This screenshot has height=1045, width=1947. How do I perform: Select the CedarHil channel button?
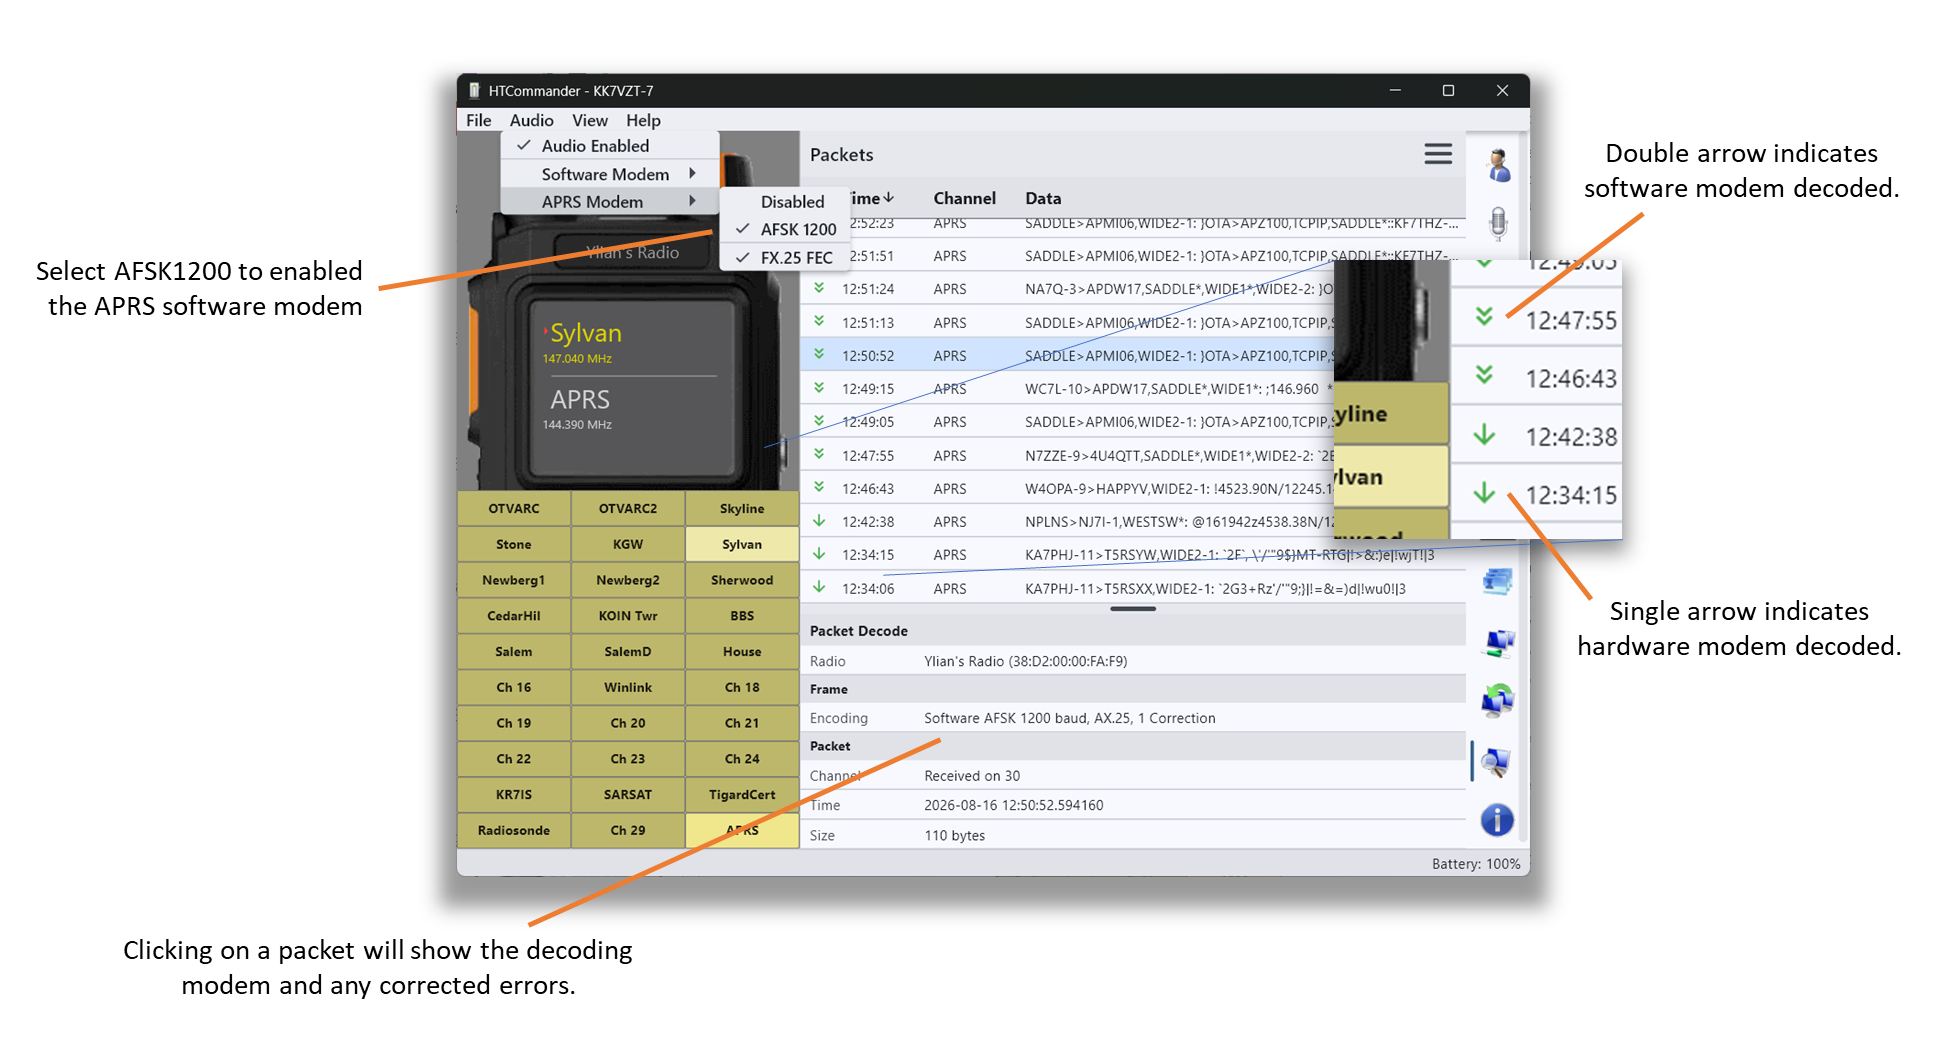coord(514,616)
